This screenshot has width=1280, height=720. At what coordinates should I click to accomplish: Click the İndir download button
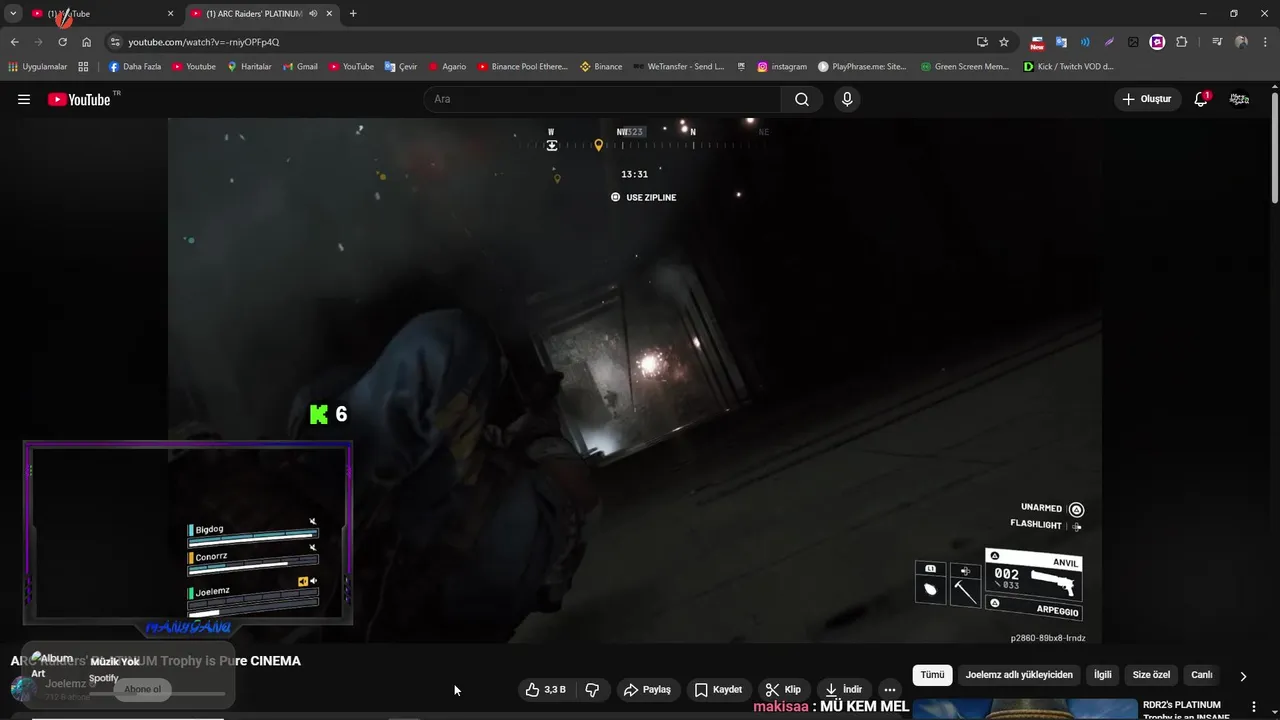843,689
